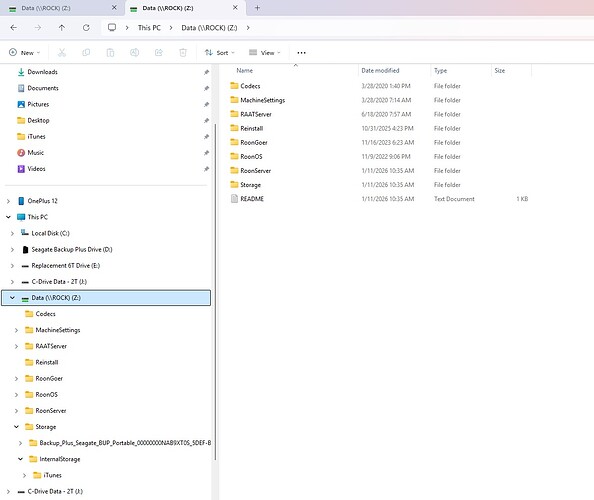Open iTunes in Quick access
This screenshot has width=594, height=500.
[x=36, y=136]
